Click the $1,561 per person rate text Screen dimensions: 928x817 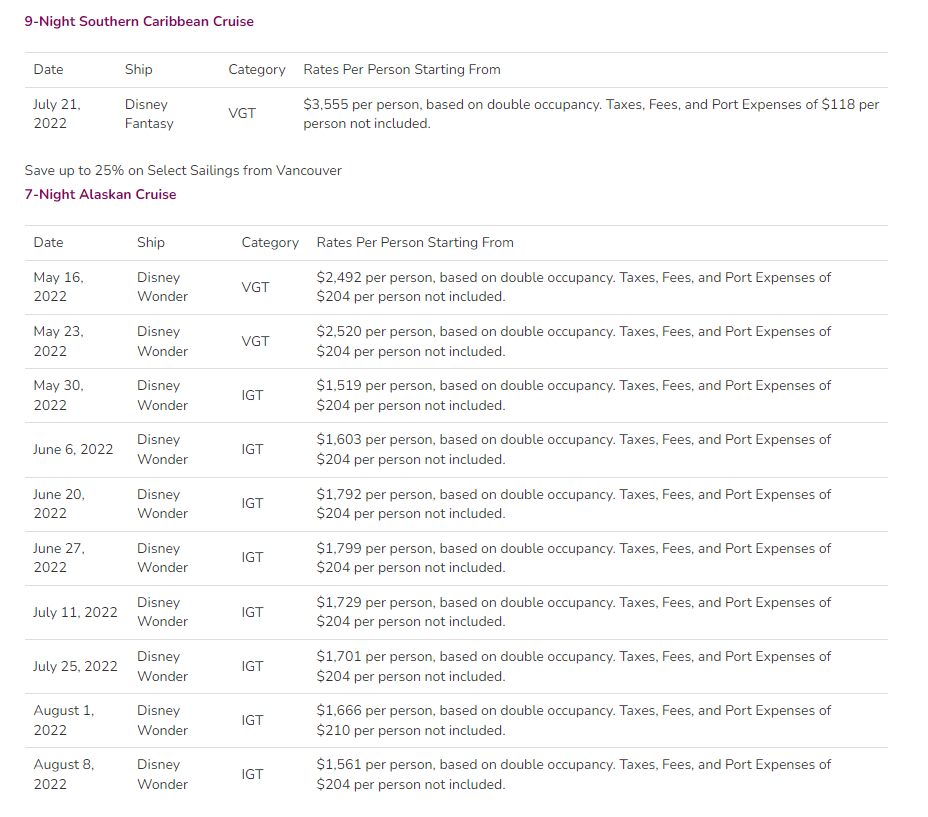pos(573,774)
